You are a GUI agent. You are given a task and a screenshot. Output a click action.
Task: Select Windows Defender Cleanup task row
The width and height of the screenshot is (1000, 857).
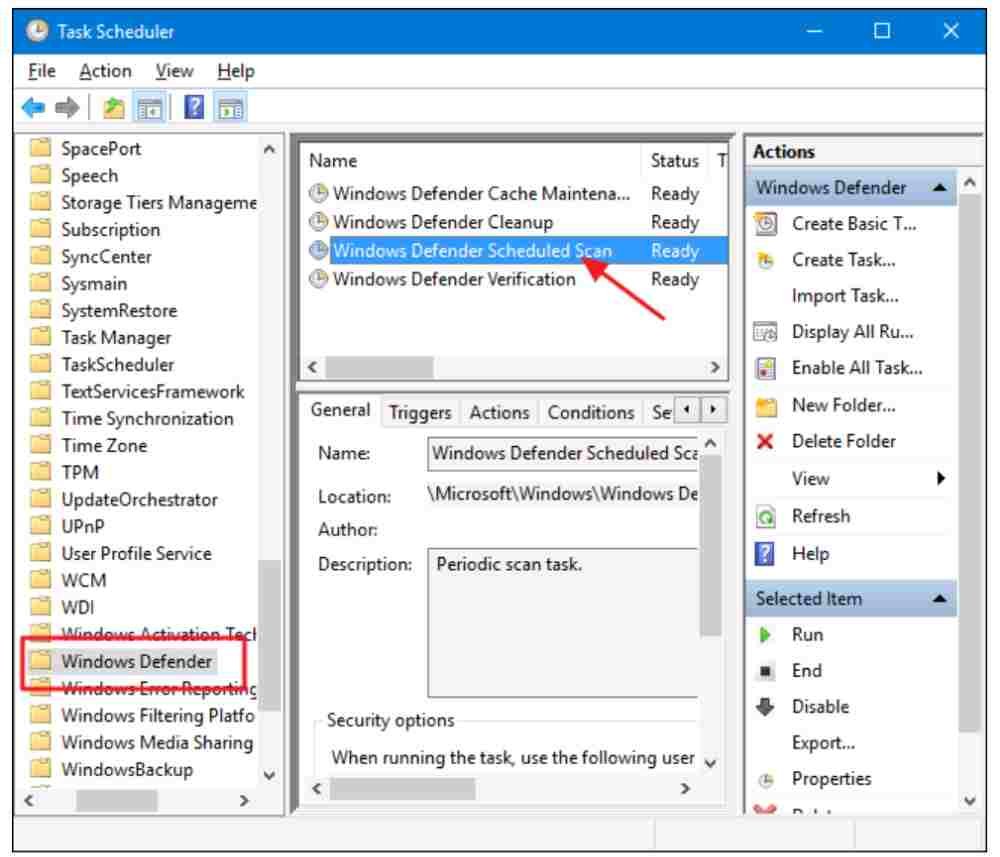point(517,222)
